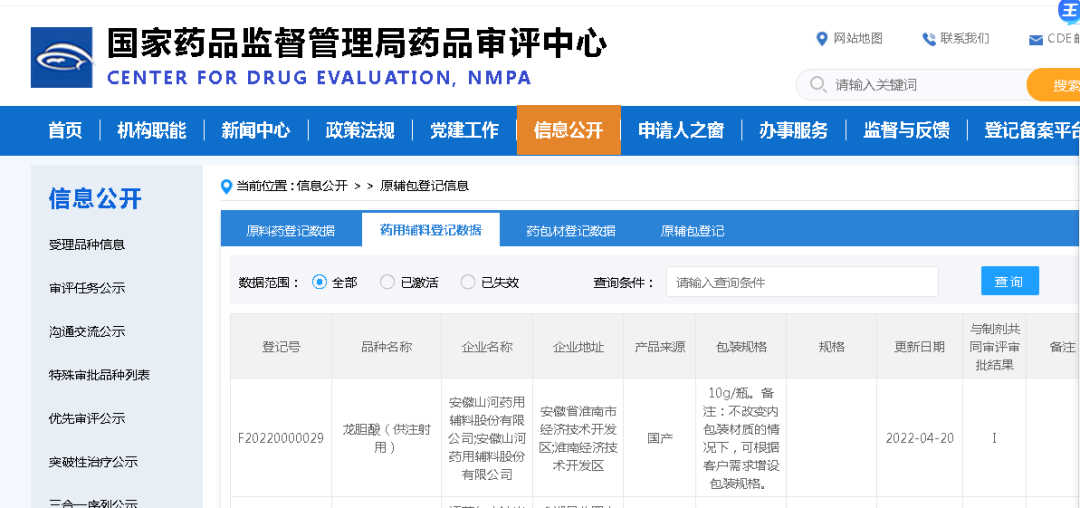Click the 产品来源 column header
Viewport: 1080px width, 508px height.
coord(660,347)
